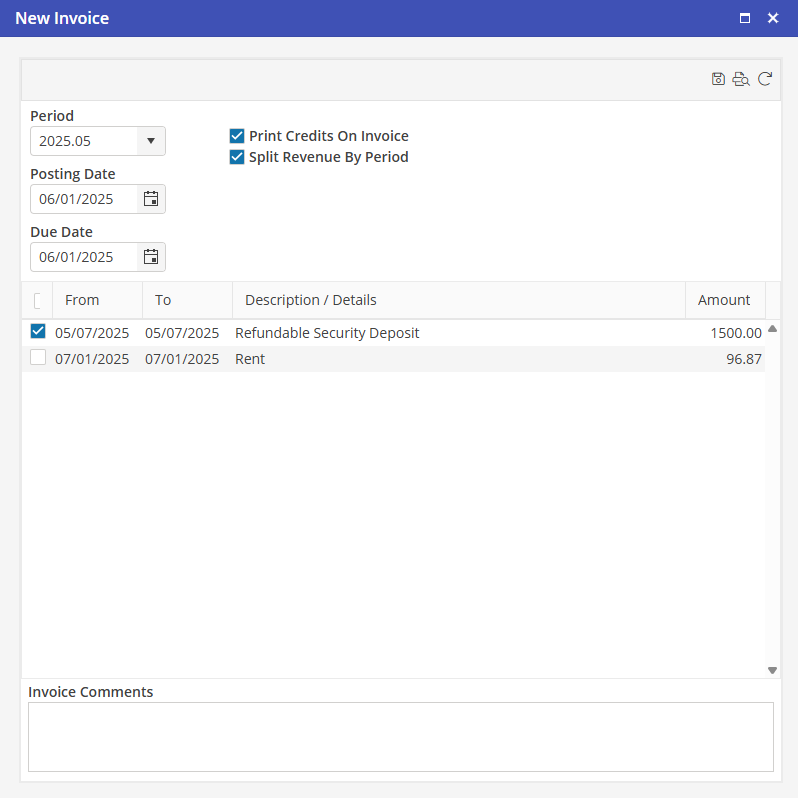Click inside the Invoice Comments text box

[400, 736]
